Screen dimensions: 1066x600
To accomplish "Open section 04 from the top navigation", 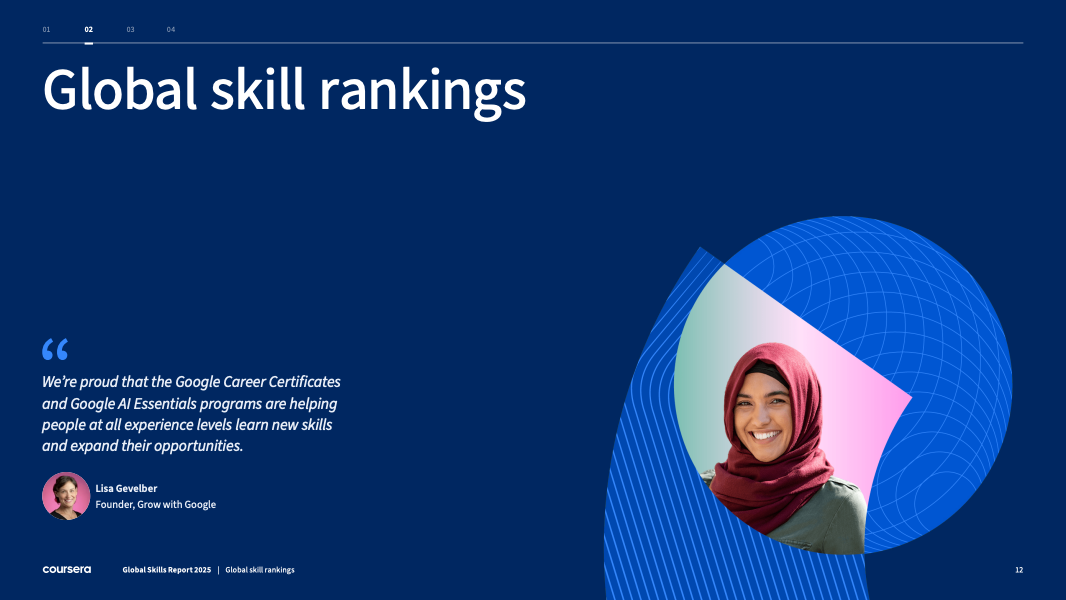I will point(171,30).
